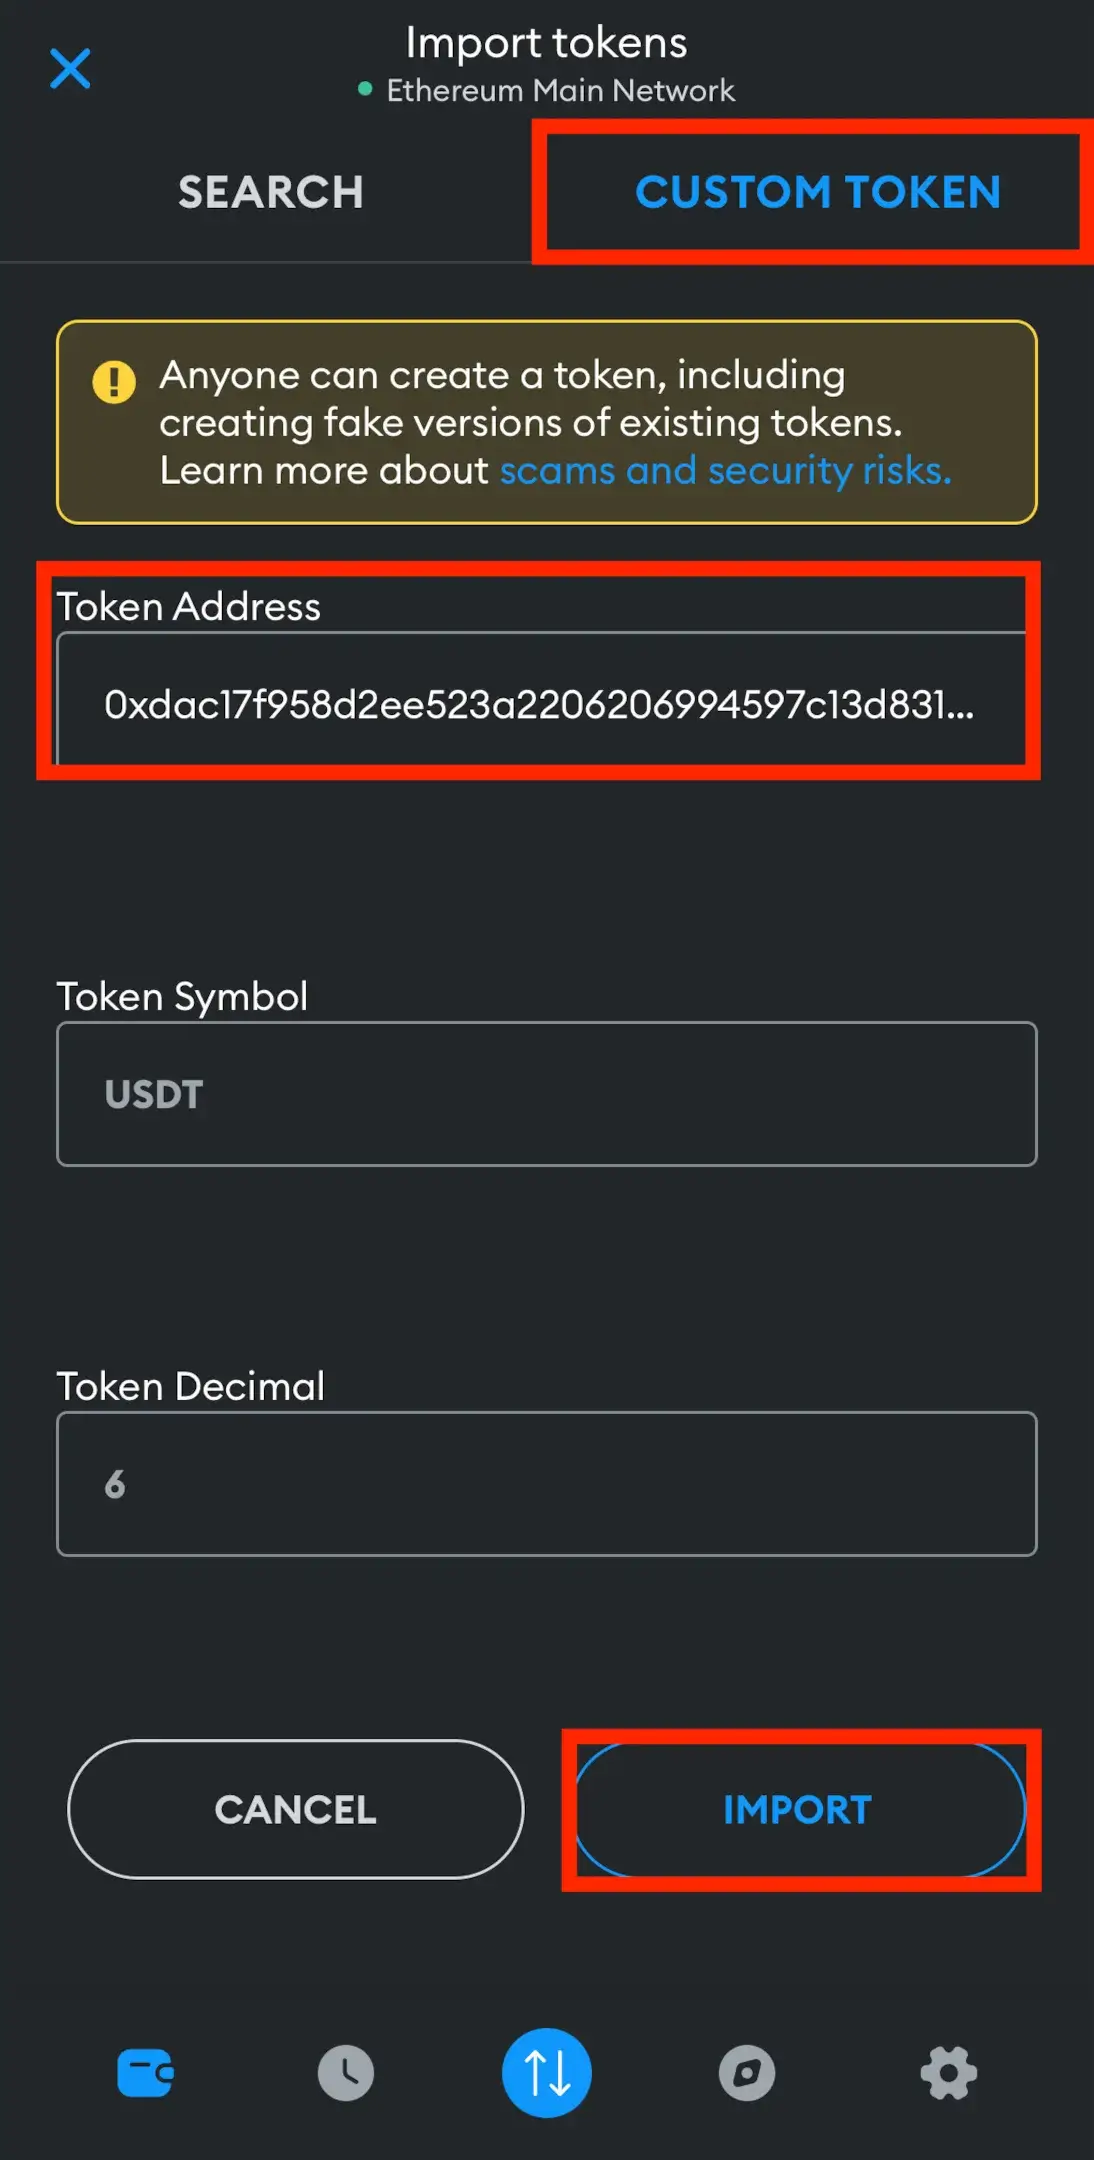1094x2160 pixels.
Task: Open the transaction history clock icon
Action: (346, 2073)
